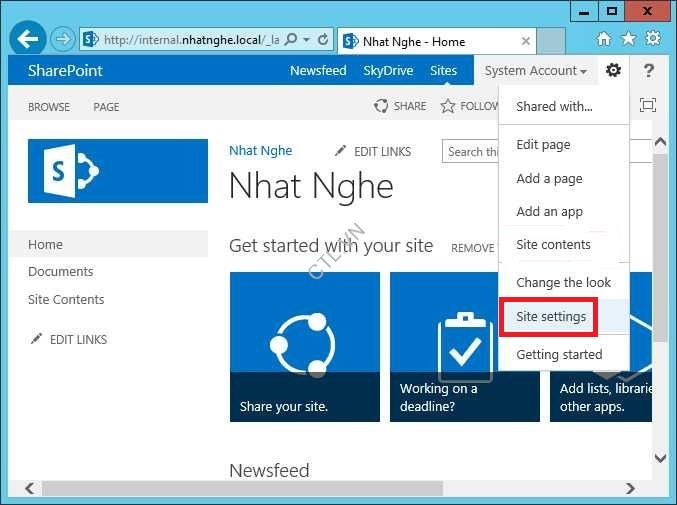This screenshot has height=505, width=677.
Task: Choose Getting started menu item
Action: coord(564,354)
